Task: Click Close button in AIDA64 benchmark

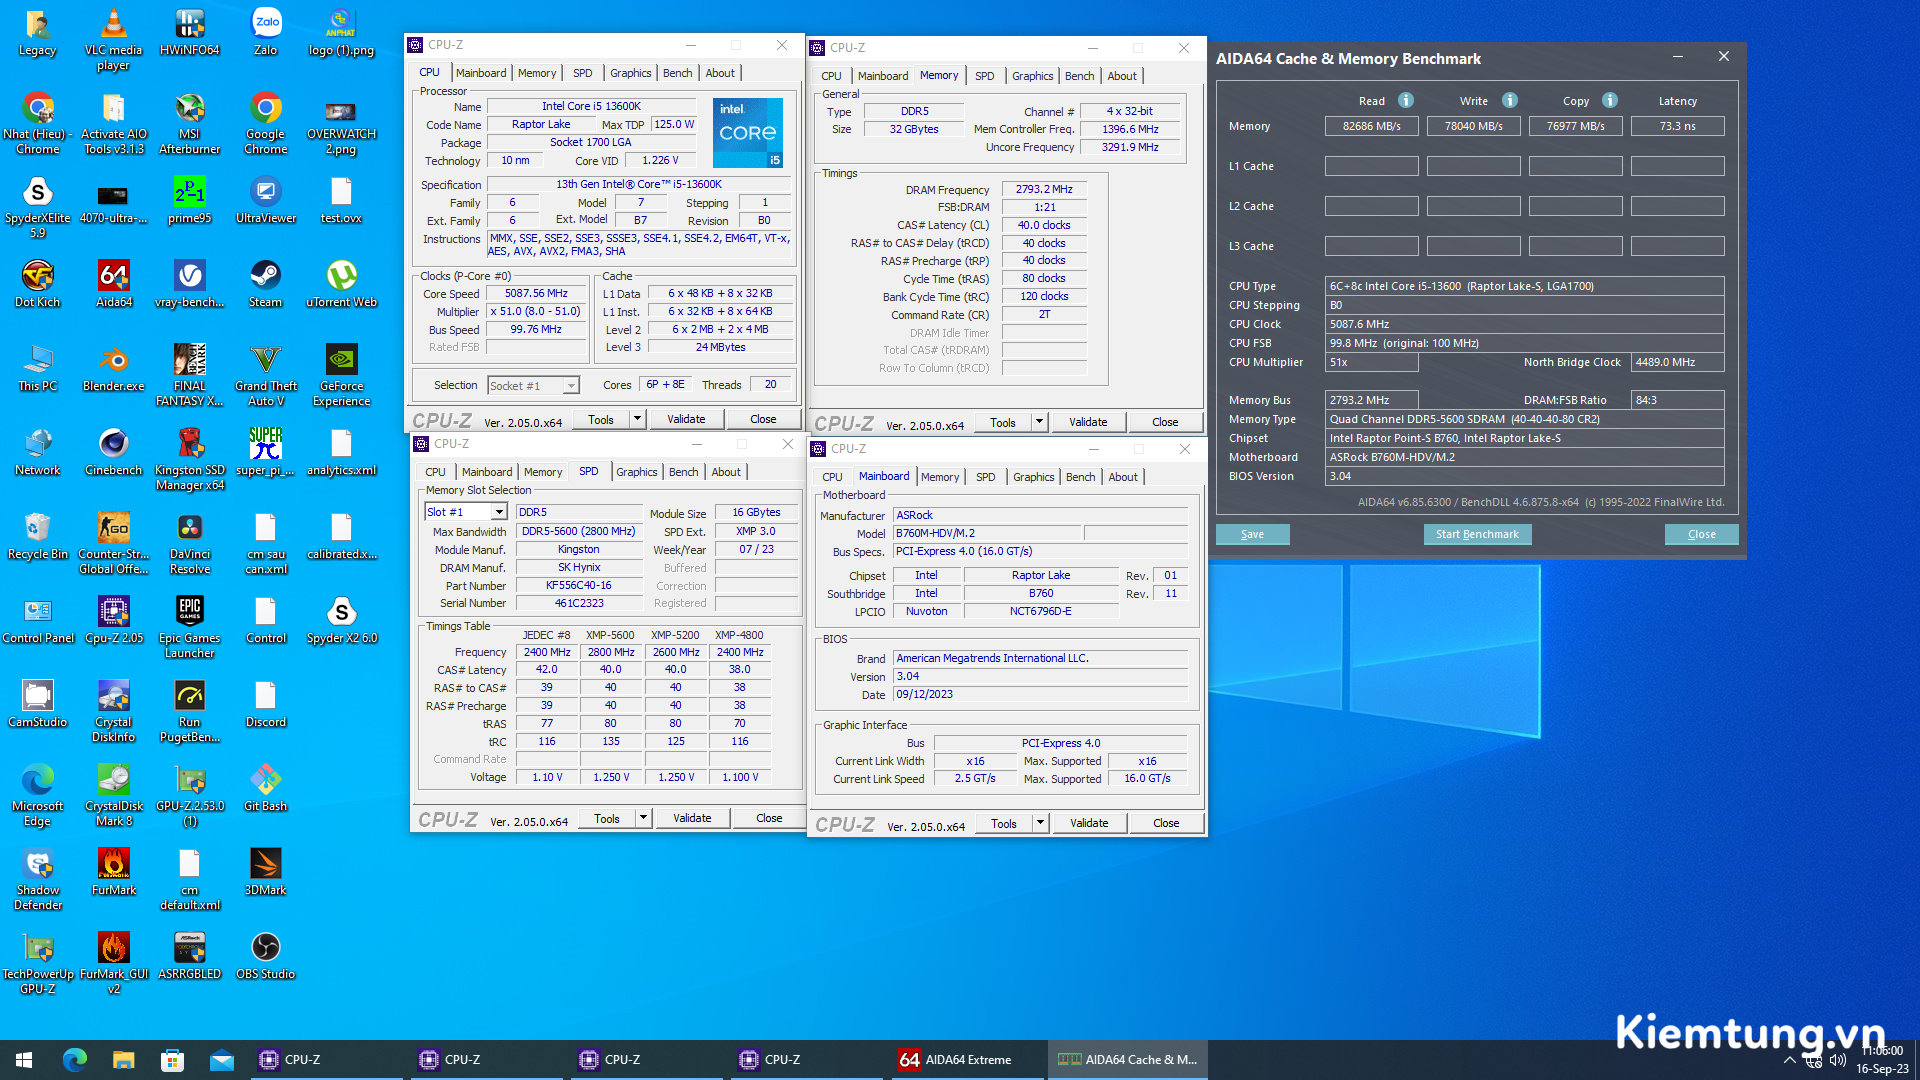Action: [1702, 534]
